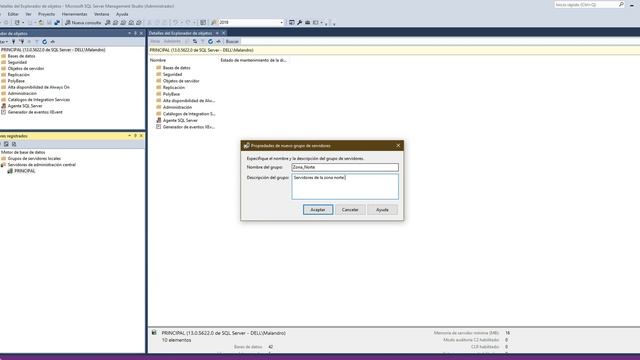Select Servidores de administración central node
Image resolution: width=640 pixels, height=360 pixels.
(x=42, y=164)
